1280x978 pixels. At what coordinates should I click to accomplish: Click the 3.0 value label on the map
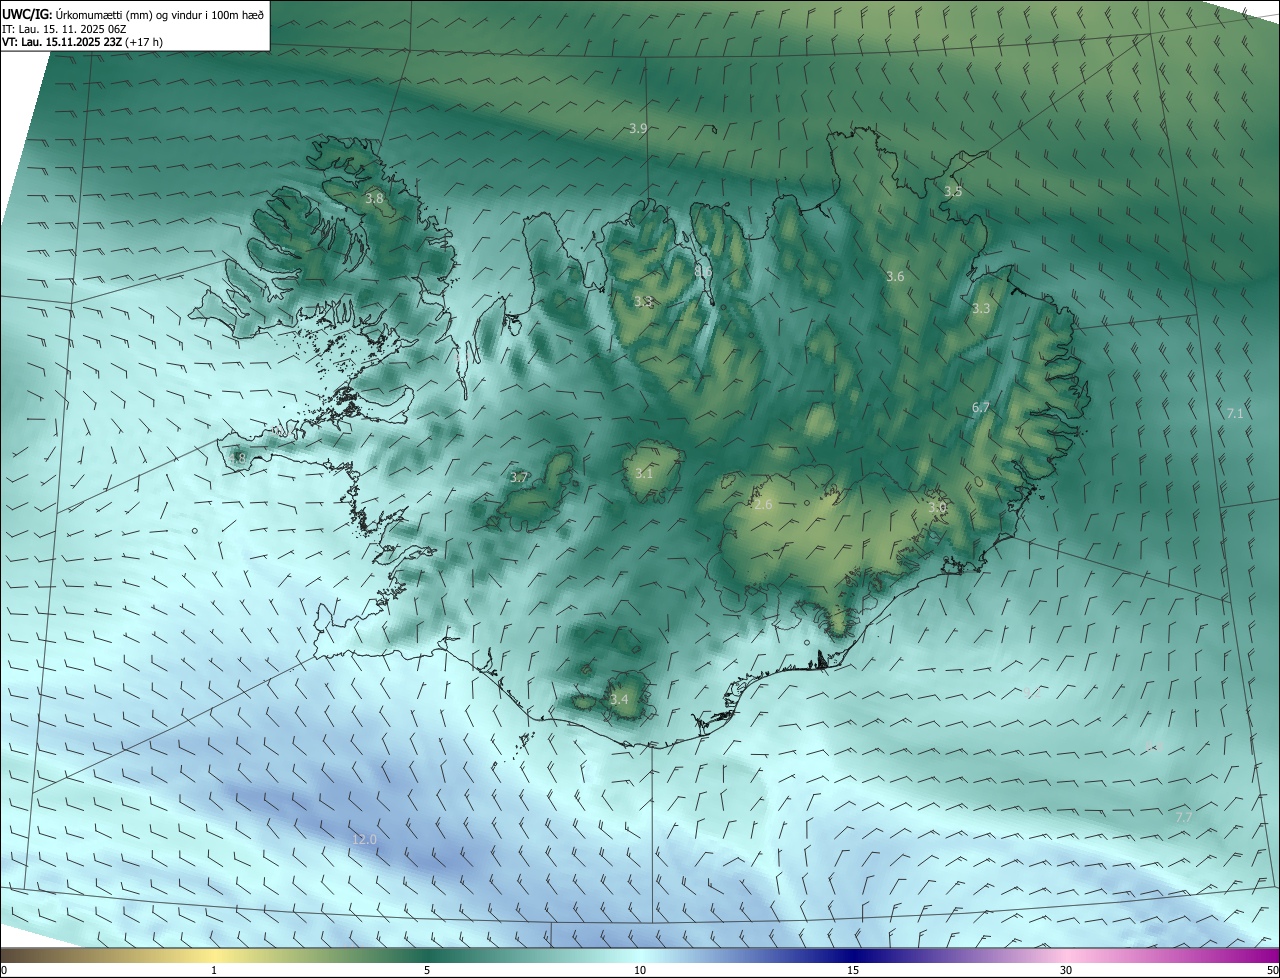(937, 507)
